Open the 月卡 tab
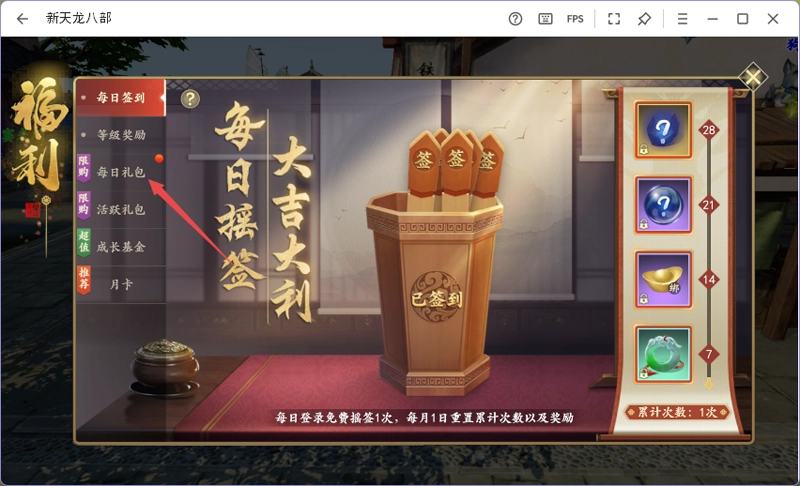Image resolution: width=800 pixels, height=486 pixels. 121,284
